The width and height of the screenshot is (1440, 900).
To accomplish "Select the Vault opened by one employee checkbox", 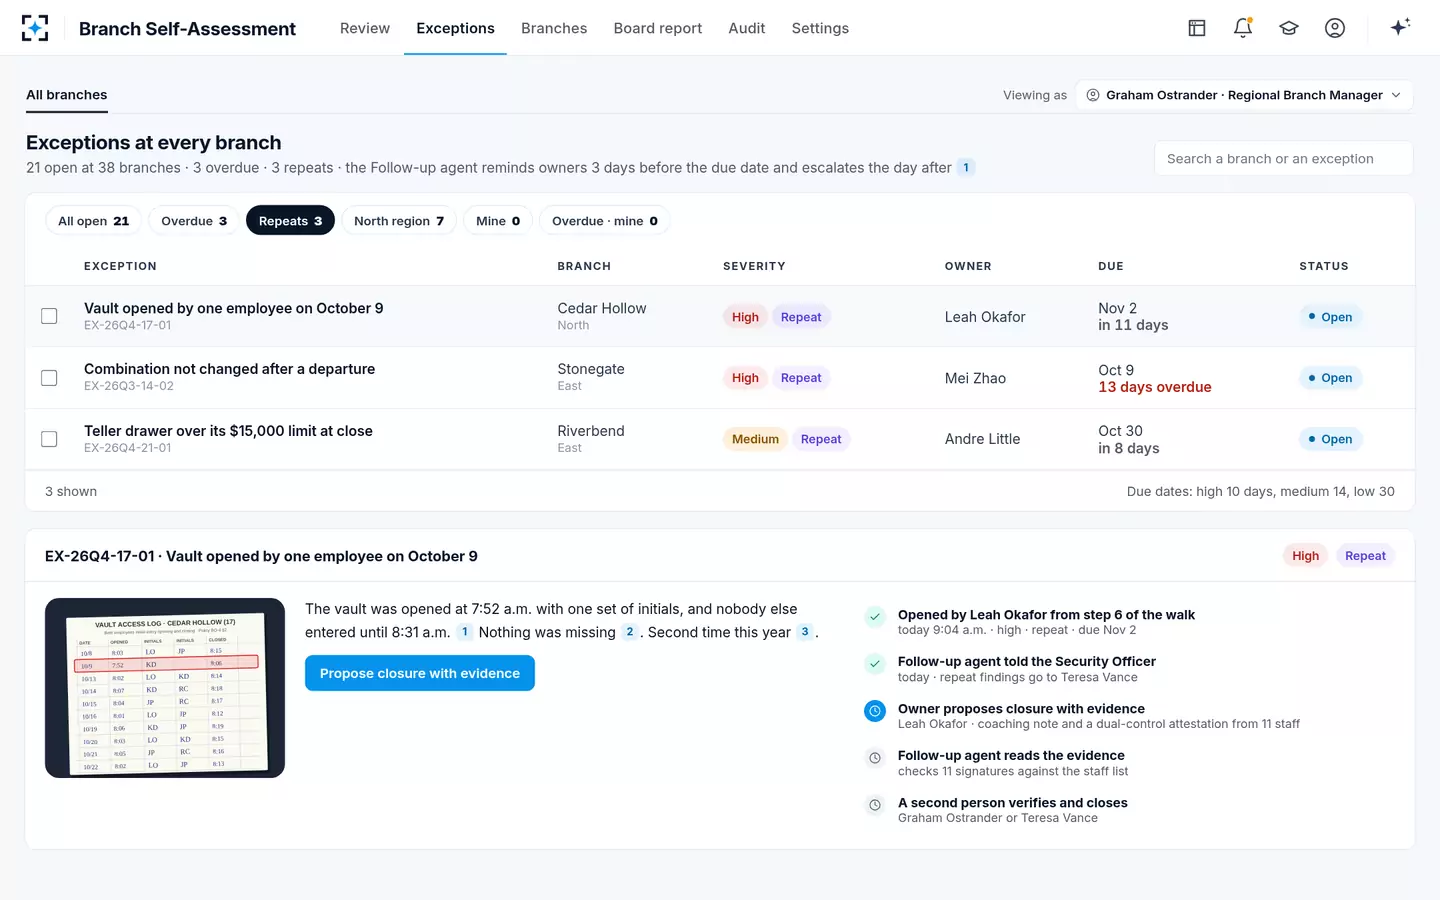I will click(49, 316).
